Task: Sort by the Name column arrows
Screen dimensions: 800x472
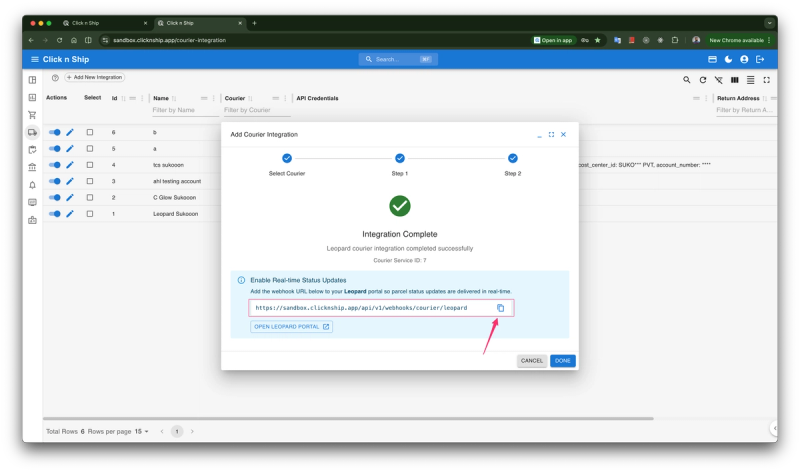Action: [x=174, y=98]
